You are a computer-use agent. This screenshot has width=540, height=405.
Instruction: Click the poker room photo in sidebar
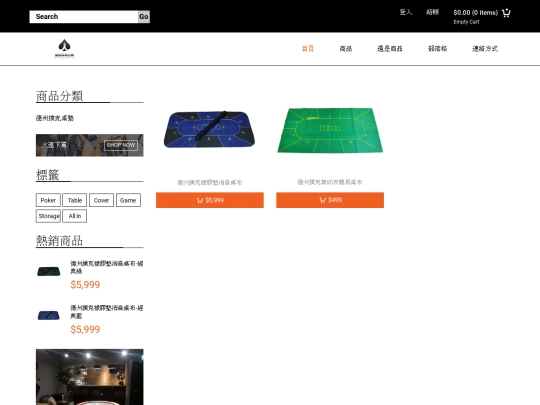[x=90, y=377]
